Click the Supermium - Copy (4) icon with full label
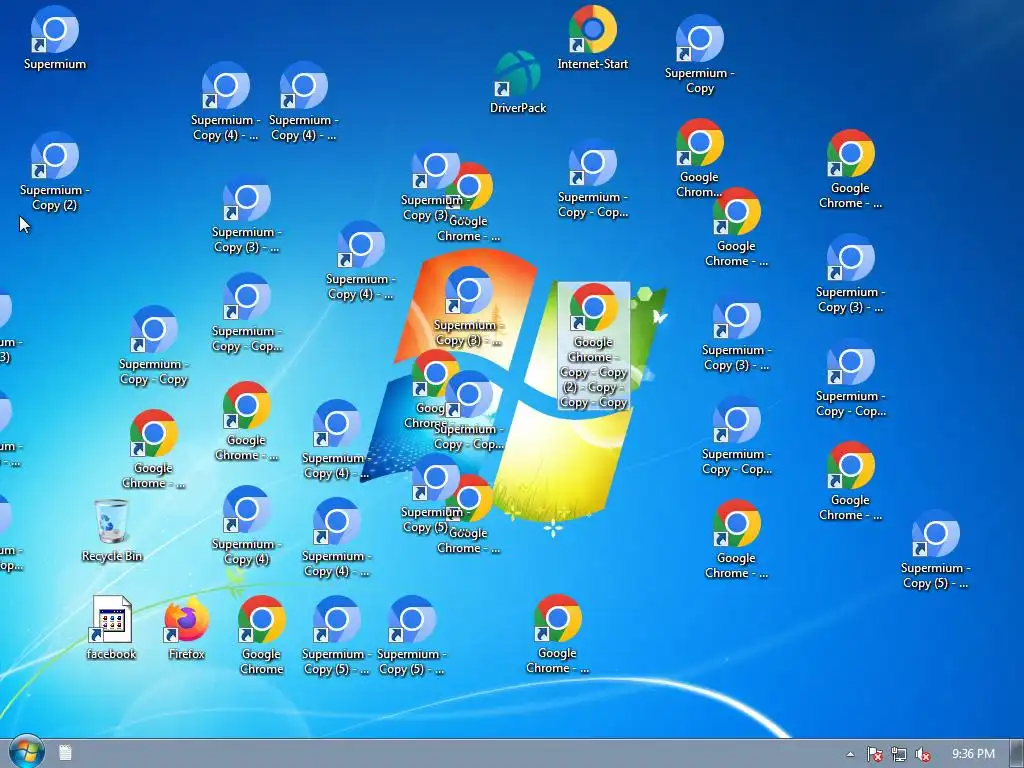Screen dimensions: 1024x768 click(x=246, y=526)
